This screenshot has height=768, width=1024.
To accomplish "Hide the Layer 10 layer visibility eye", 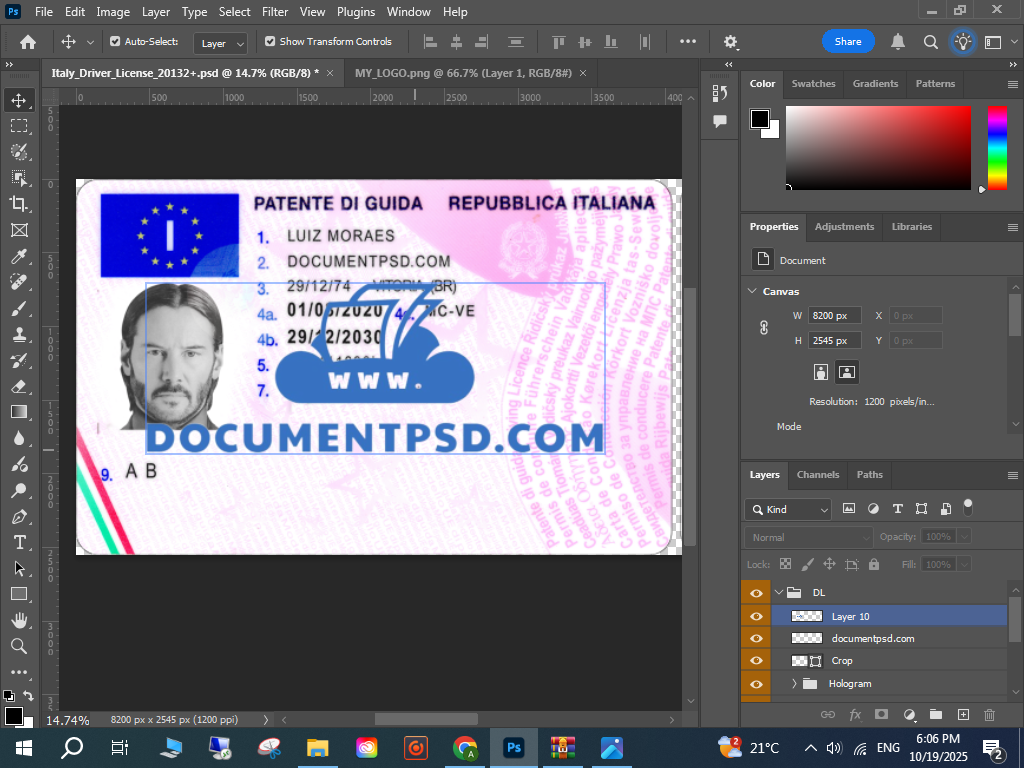I will click(756, 616).
